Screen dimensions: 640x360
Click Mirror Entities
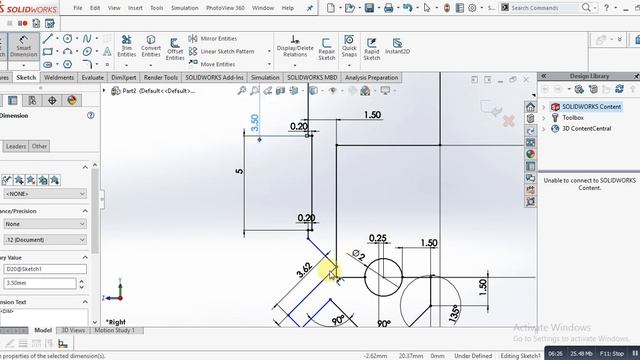click(213, 38)
